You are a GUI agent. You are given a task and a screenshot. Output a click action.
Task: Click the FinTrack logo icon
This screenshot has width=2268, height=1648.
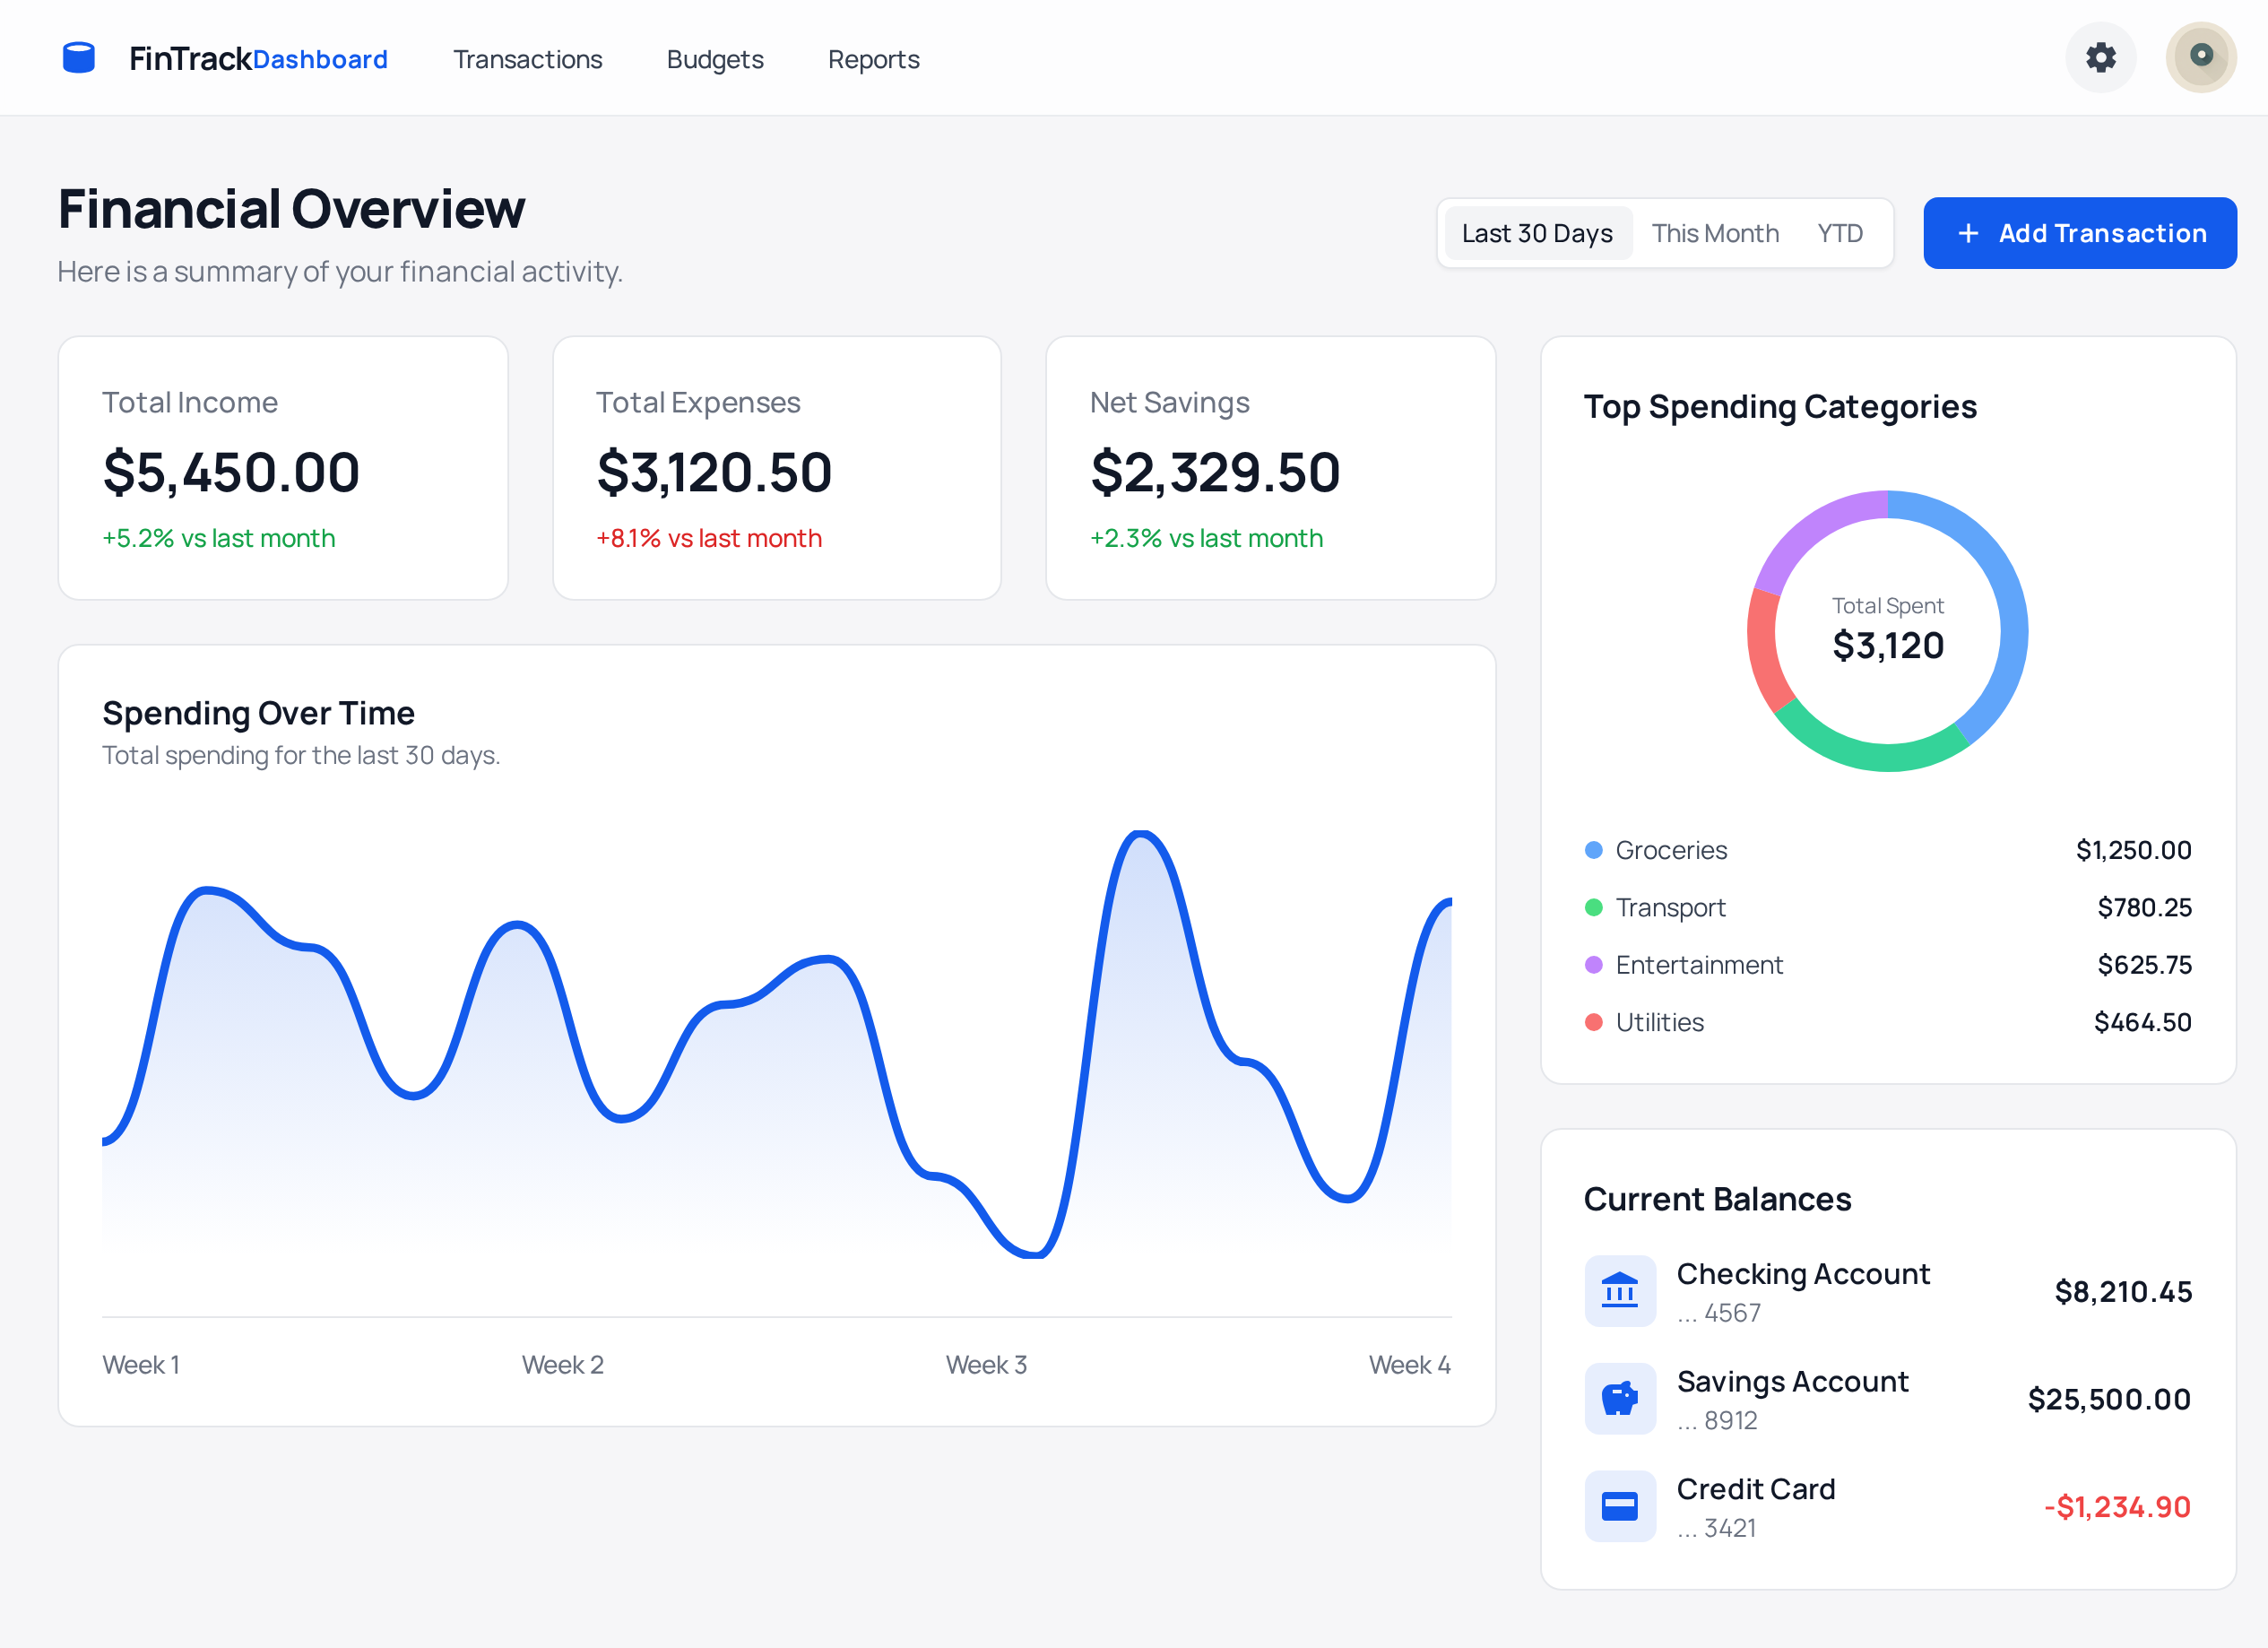[x=78, y=58]
